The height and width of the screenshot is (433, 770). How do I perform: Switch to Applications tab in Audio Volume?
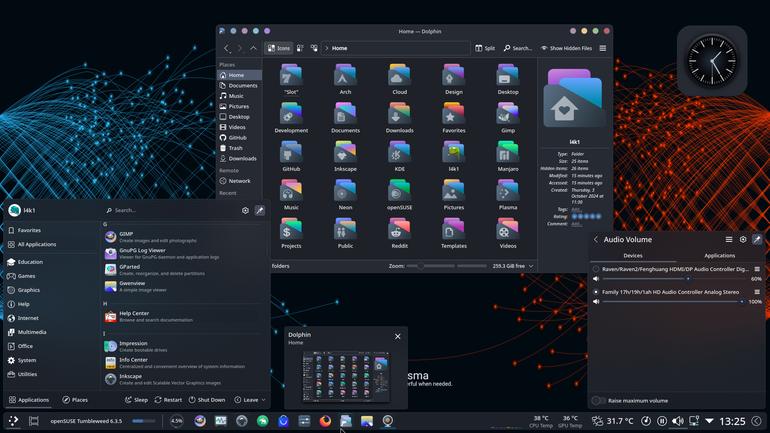pyautogui.click(x=719, y=255)
